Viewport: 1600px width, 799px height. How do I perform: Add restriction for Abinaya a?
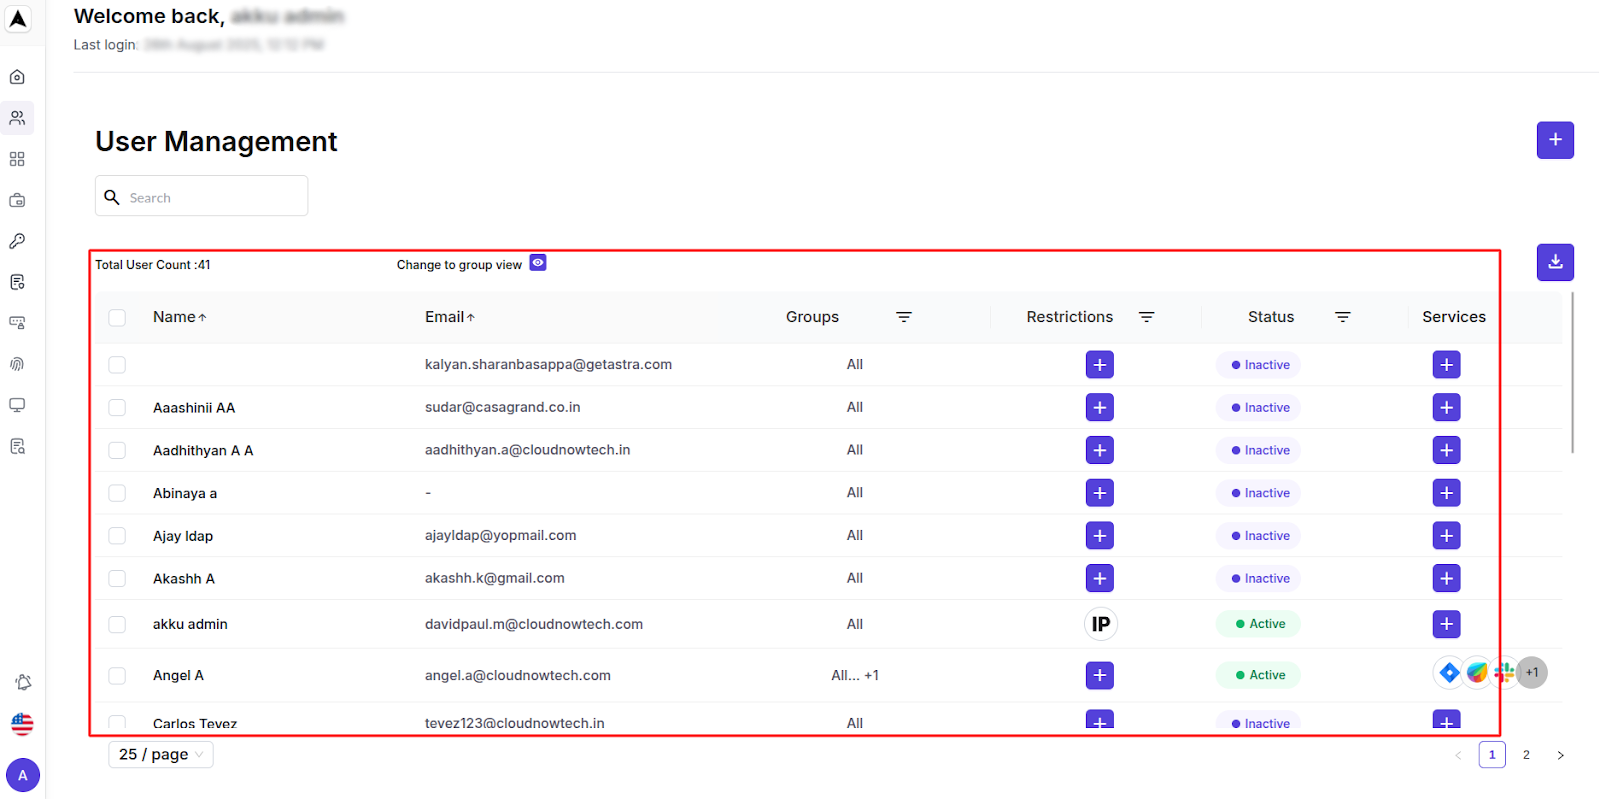pyautogui.click(x=1100, y=493)
